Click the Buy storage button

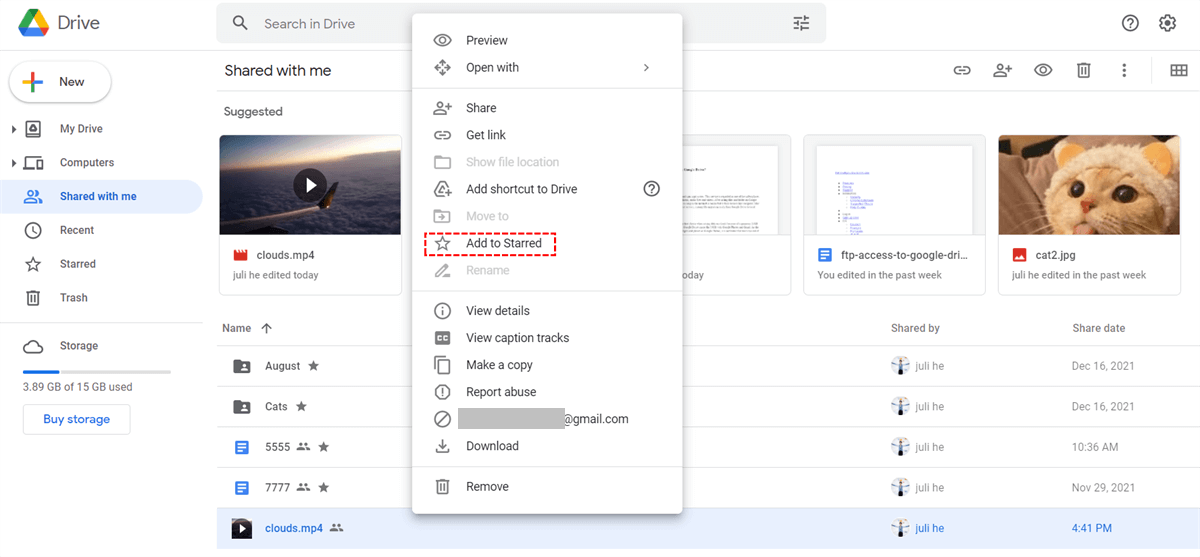(x=76, y=419)
